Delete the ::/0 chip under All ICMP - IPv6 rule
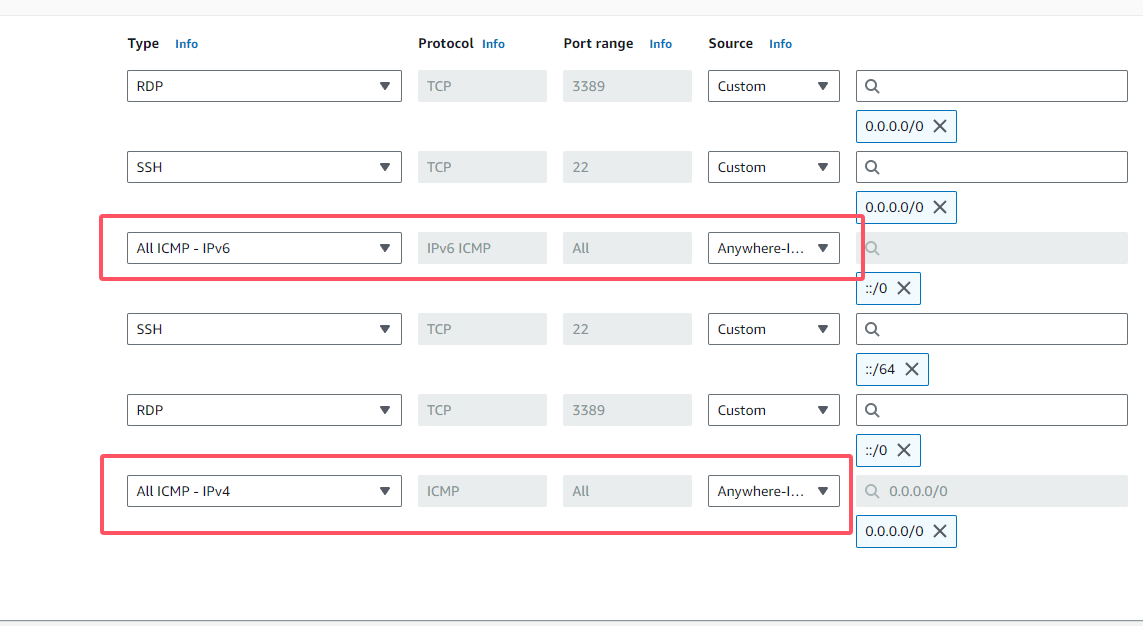This screenshot has width=1143, height=626. [x=903, y=288]
